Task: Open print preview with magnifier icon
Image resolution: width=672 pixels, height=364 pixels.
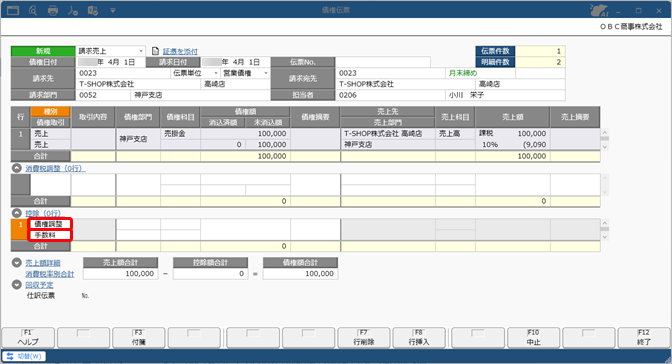Action: coord(33,10)
